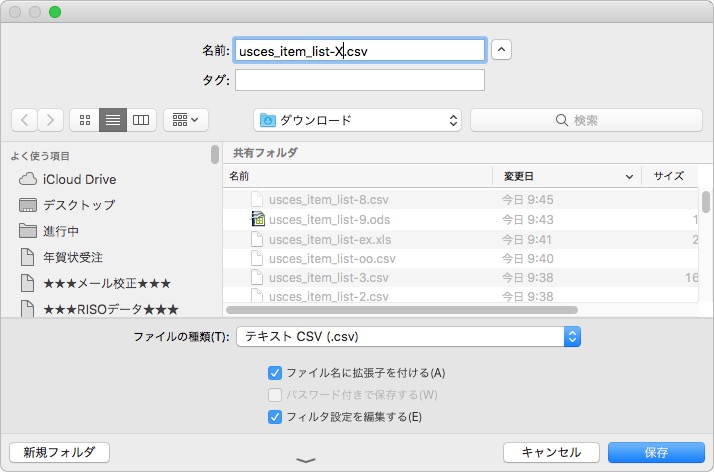The height and width of the screenshot is (472, 714).
Task: Click the horizontal scrollbar of file list
Action: 402,310
